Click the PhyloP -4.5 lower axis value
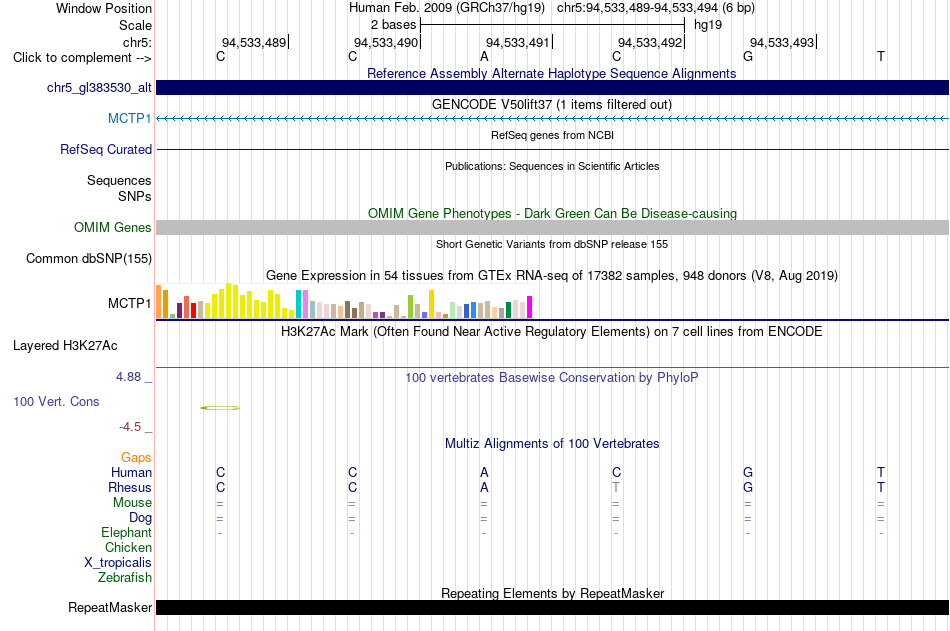 pyautogui.click(x=130, y=427)
